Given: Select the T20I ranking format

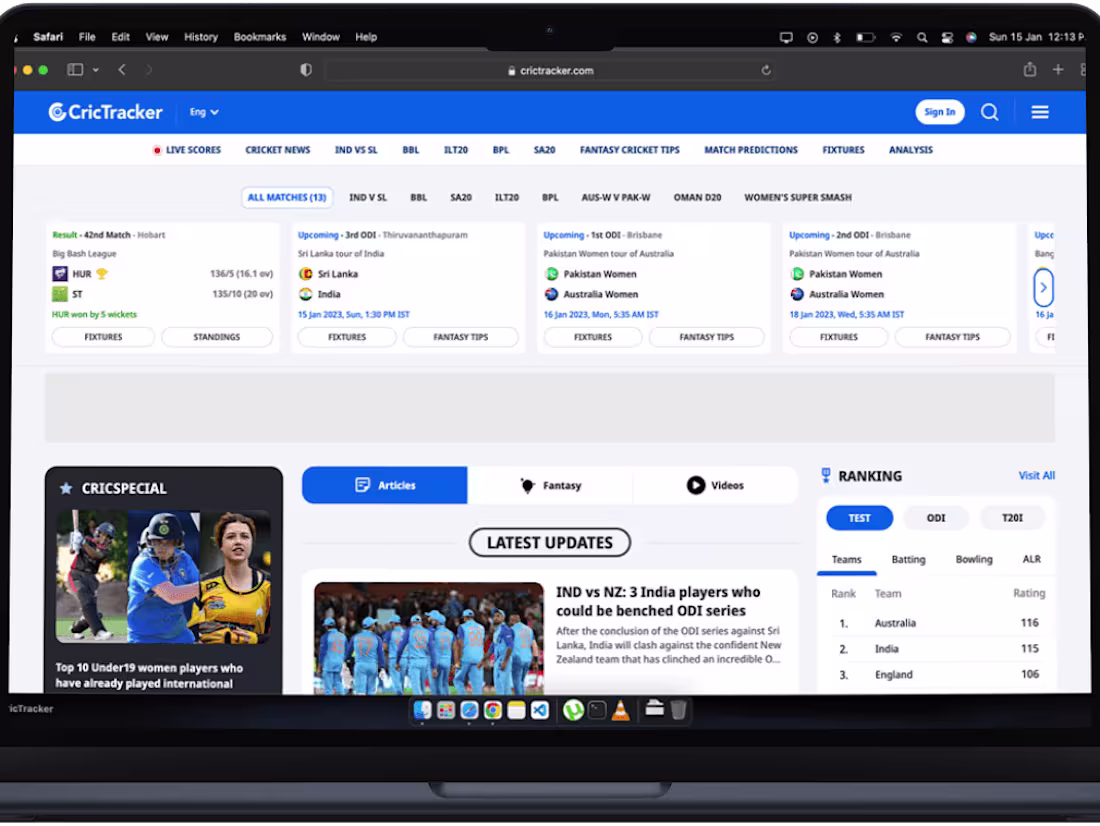Looking at the screenshot, I should click(x=1012, y=518).
